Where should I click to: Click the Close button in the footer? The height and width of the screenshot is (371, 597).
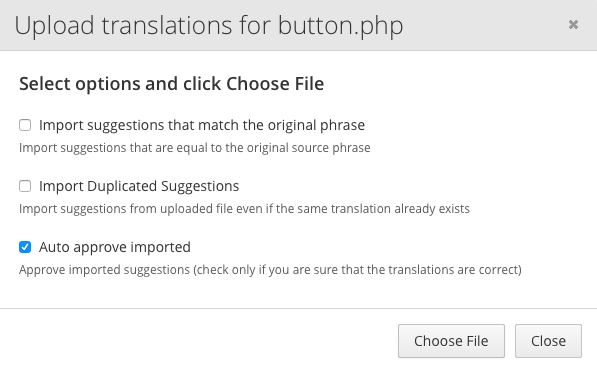[x=548, y=341]
